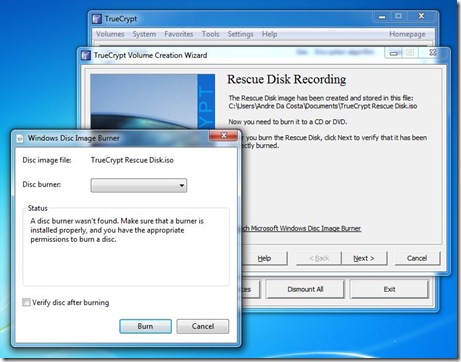Close the TrueCrypt Volume Creation Wizard window
Viewport: 461px width, 362px height.
pyautogui.click(x=433, y=52)
